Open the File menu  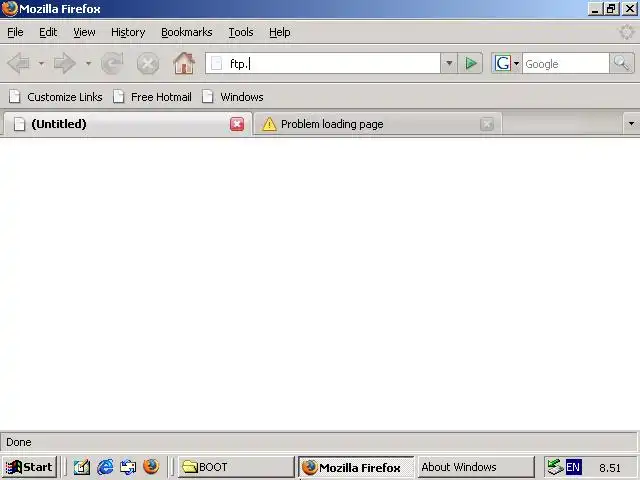point(15,32)
